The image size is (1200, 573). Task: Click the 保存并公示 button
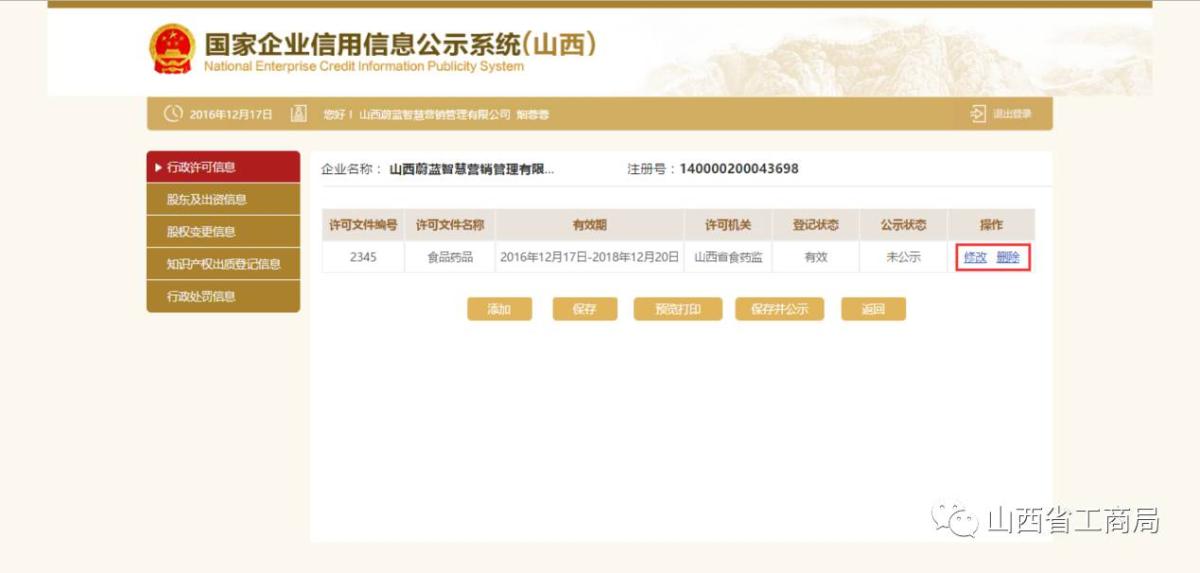click(x=779, y=309)
